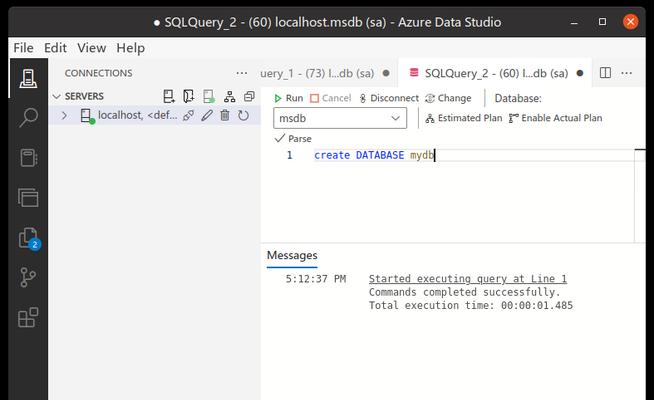Close the Azure Data Studio window
This screenshot has width=654, height=400.
click(630, 22)
